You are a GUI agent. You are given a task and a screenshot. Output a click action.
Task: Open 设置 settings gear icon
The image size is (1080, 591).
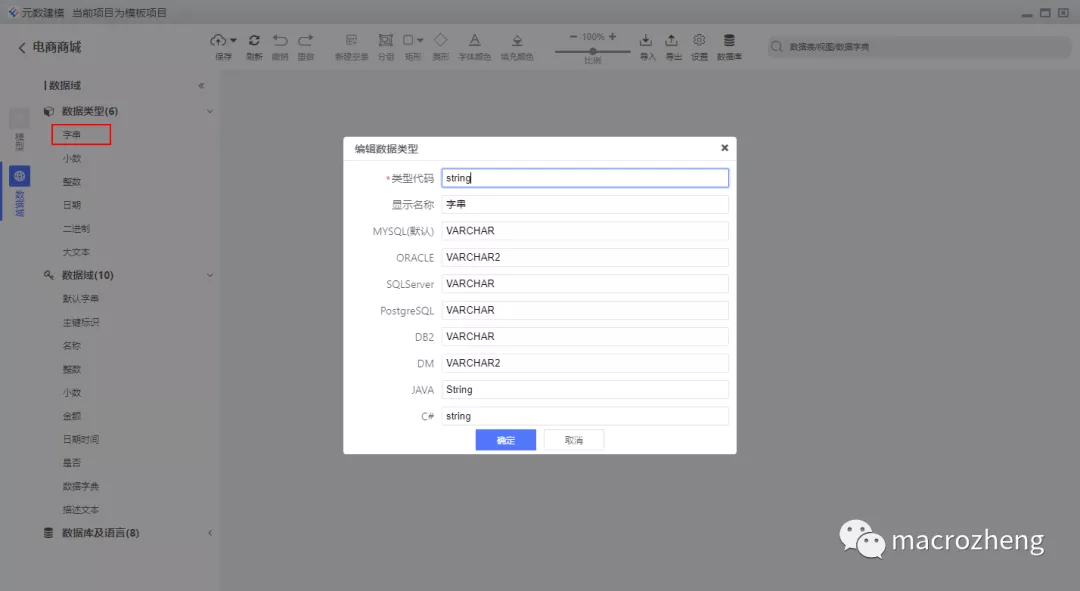(699, 40)
